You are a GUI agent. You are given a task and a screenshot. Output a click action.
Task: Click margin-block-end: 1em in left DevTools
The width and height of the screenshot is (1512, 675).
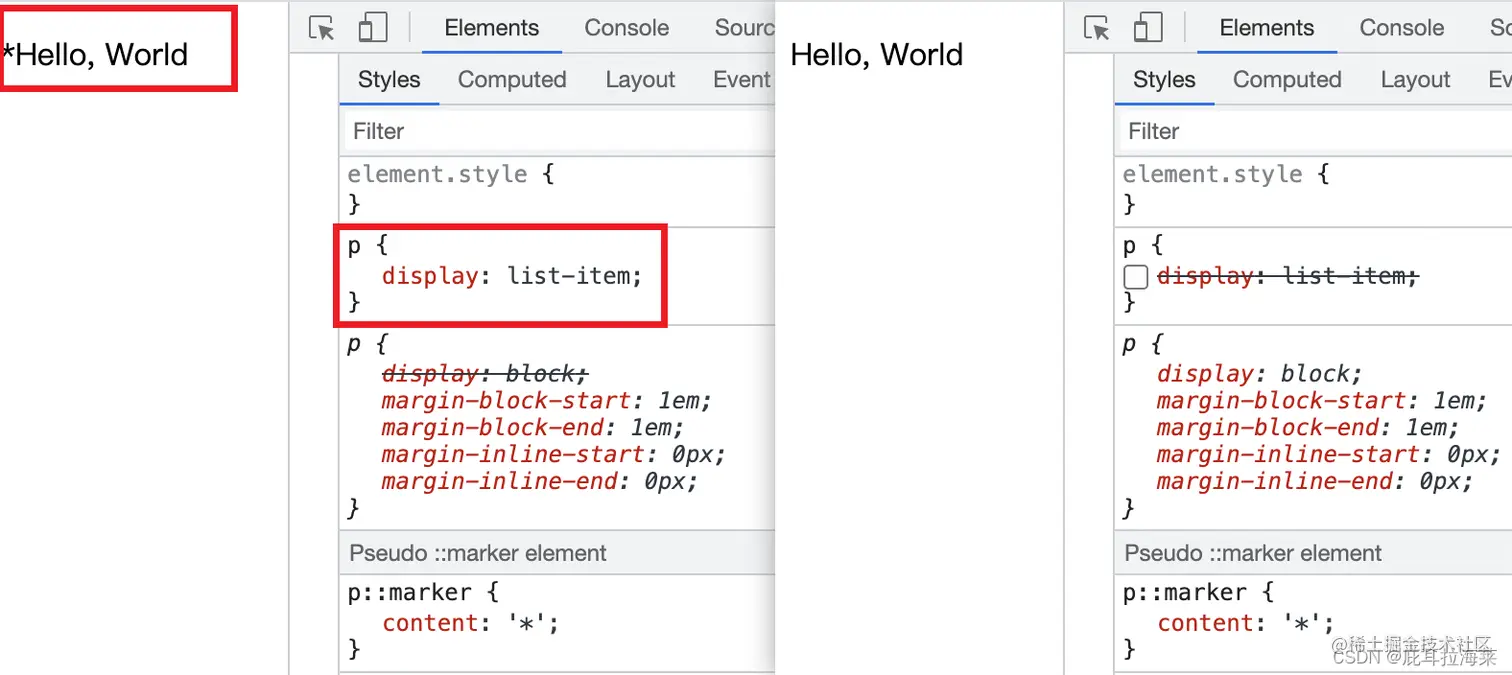533,428
